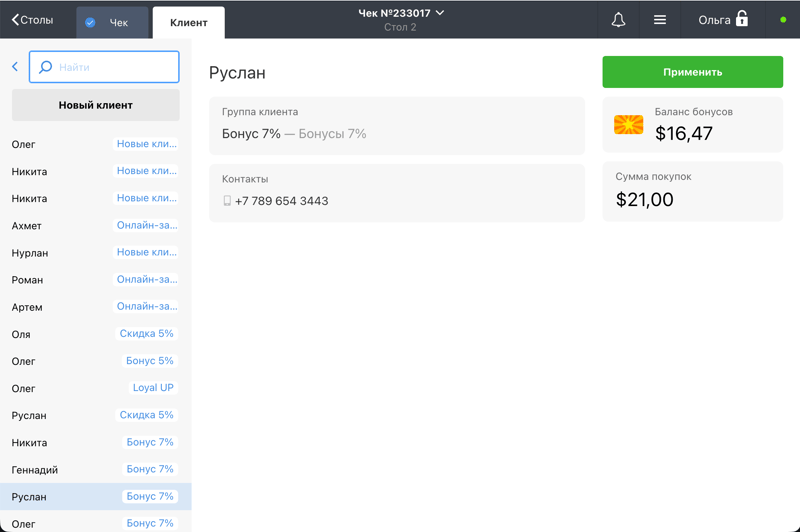Click the green status indicator dot
Screen dimensions: 800x532
[x=783, y=20]
